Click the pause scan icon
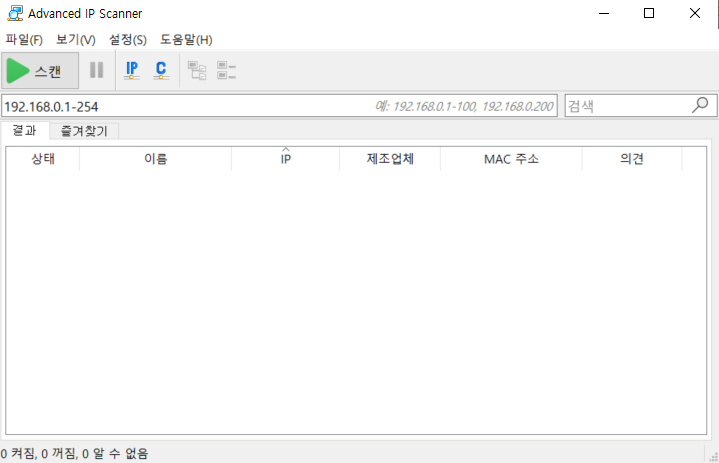Image resolution: width=719 pixels, height=463 pixels. click(x=96, y=70)
